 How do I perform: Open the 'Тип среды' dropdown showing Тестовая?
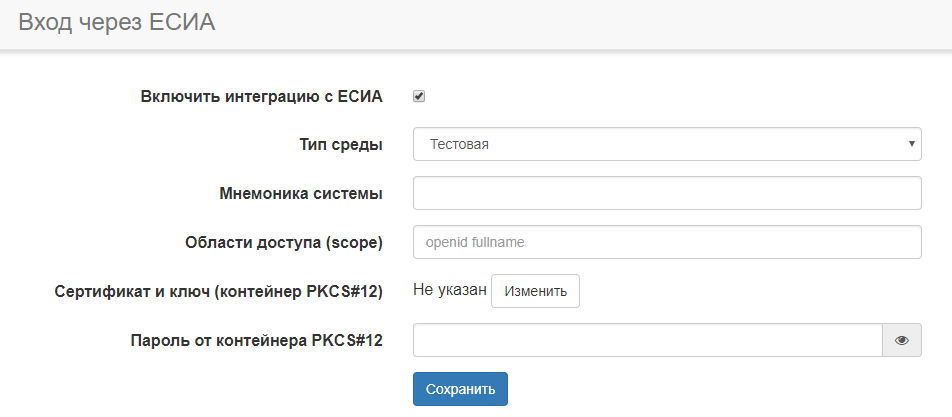[666, 144]
